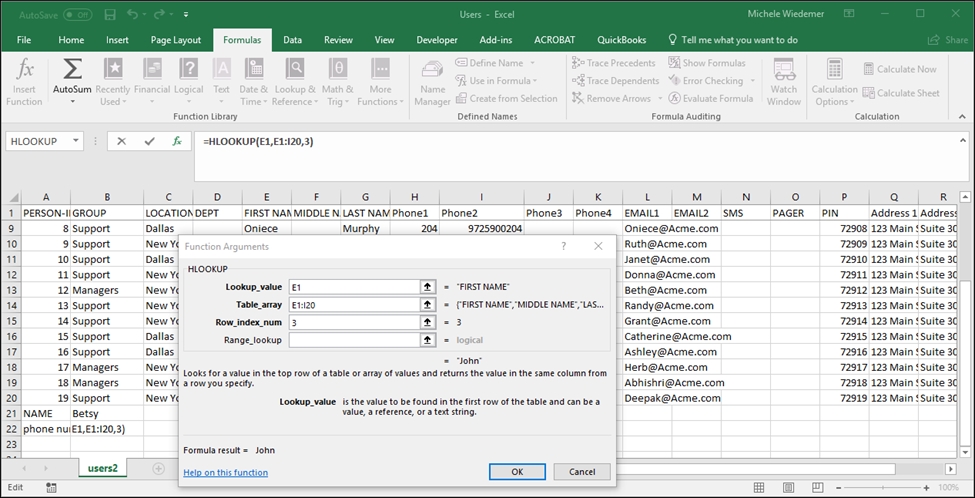Click zoom in plus on zoom slider
This screenshot has height=498, width=975.
(x=927, y=487)
